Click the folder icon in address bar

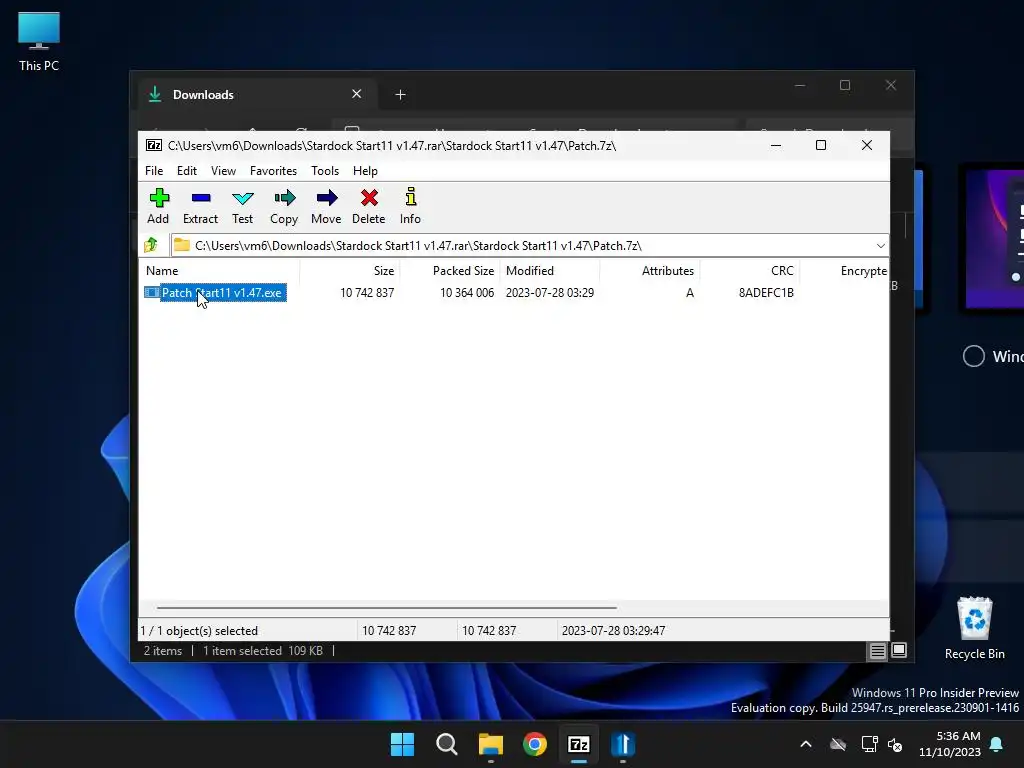pyautogui.click(x=182, y=246)
